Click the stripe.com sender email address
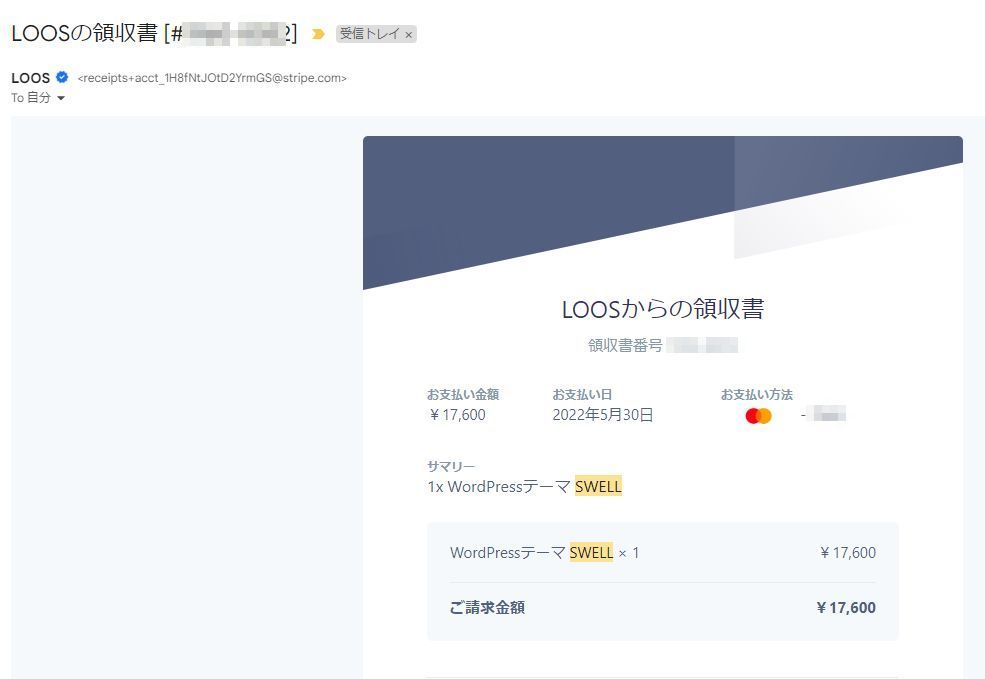Screen dimensions: 985x679 point(212,78)
